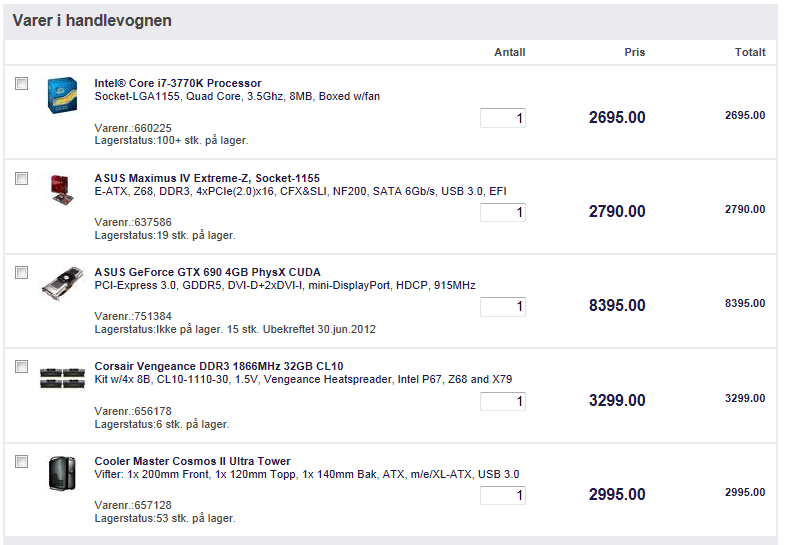
Task: Select the ASUS Maximus IV Extreme-Z checkbox
Action: 22,178
